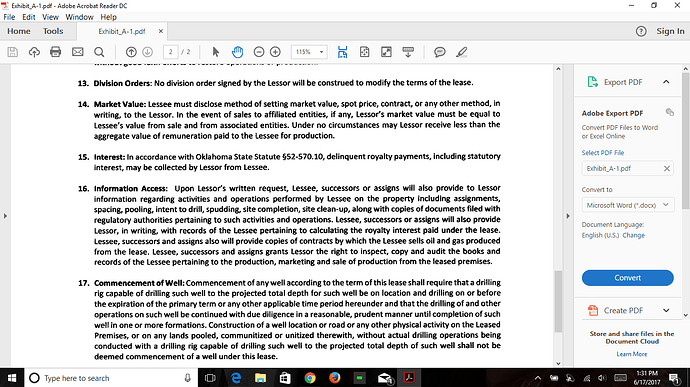Activate the Hand pan tool
This screenshot has width=690, height=387.
coord(237,52)
